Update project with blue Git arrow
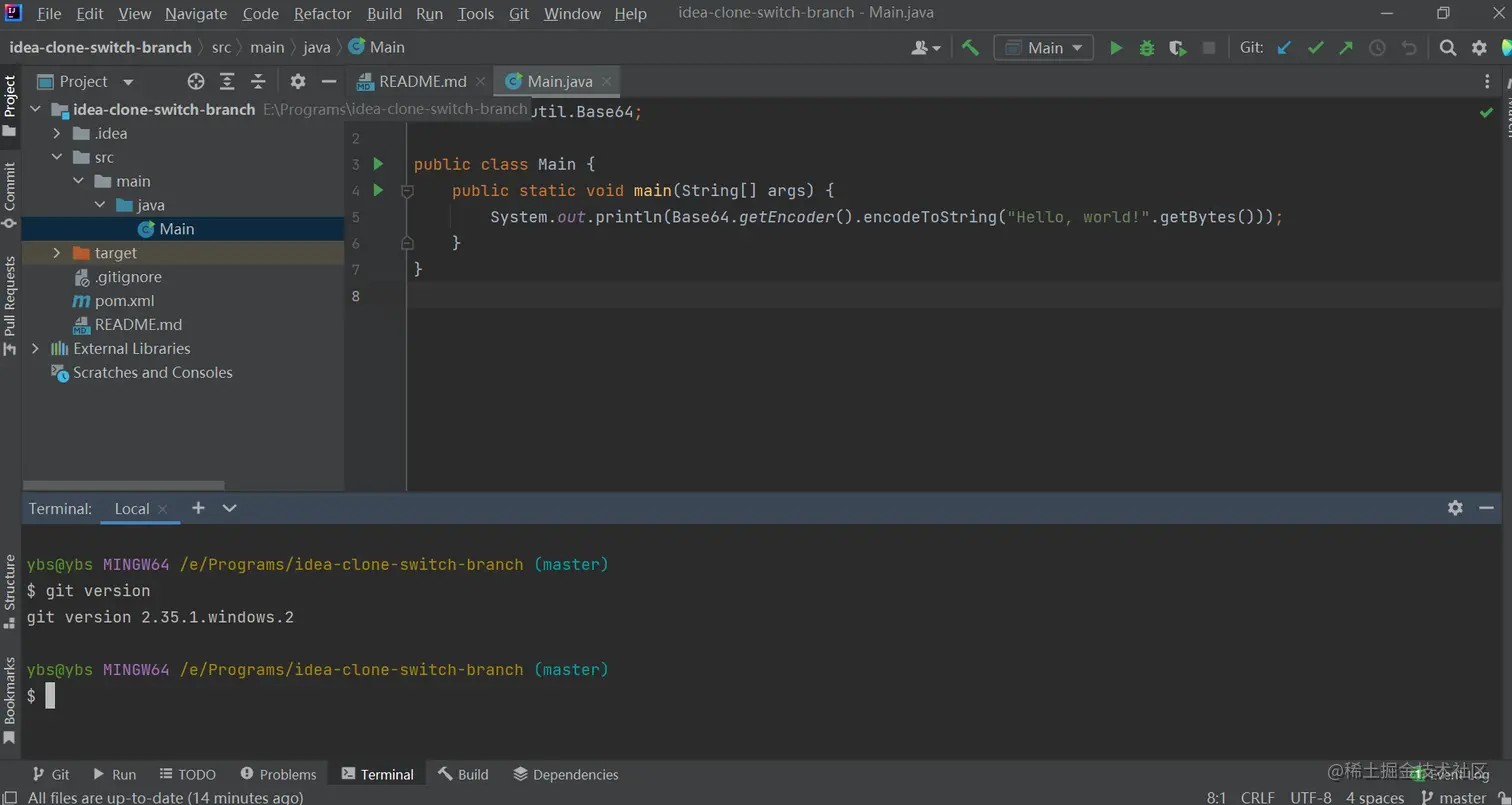This screenshot has width=1512, height=805. click(x=1285, y=47)
